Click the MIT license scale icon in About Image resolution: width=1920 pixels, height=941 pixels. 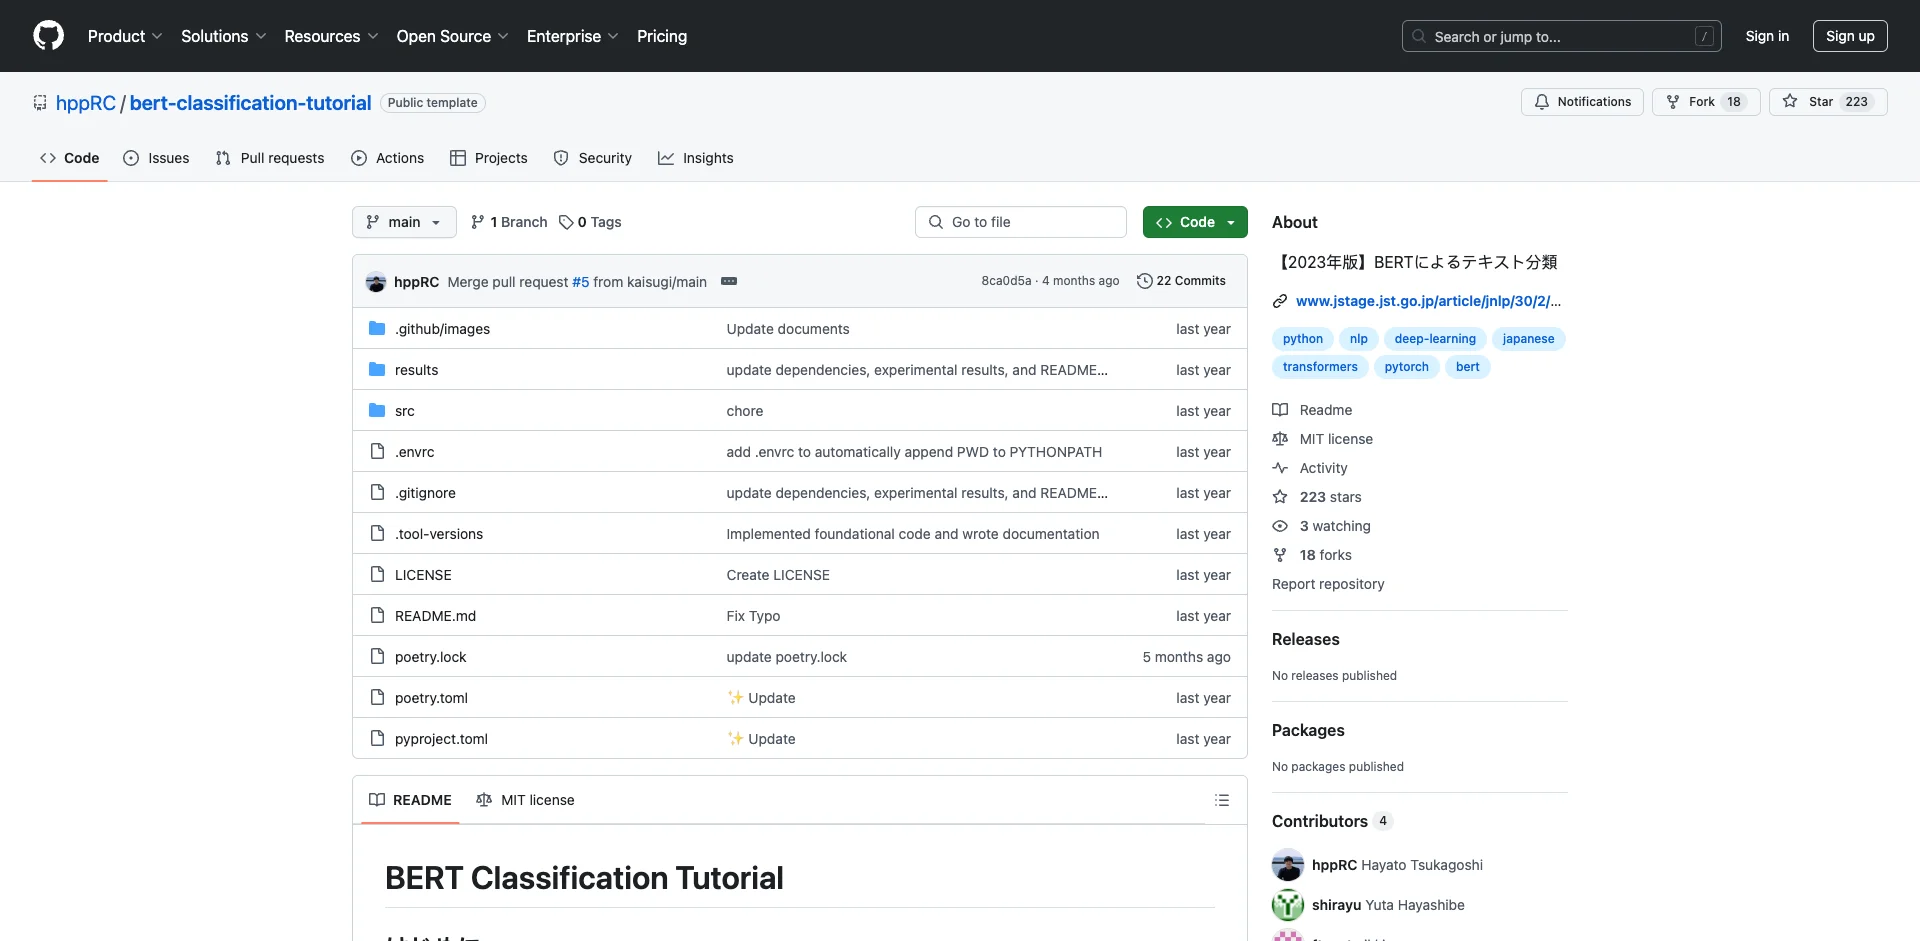point(1280,439)
